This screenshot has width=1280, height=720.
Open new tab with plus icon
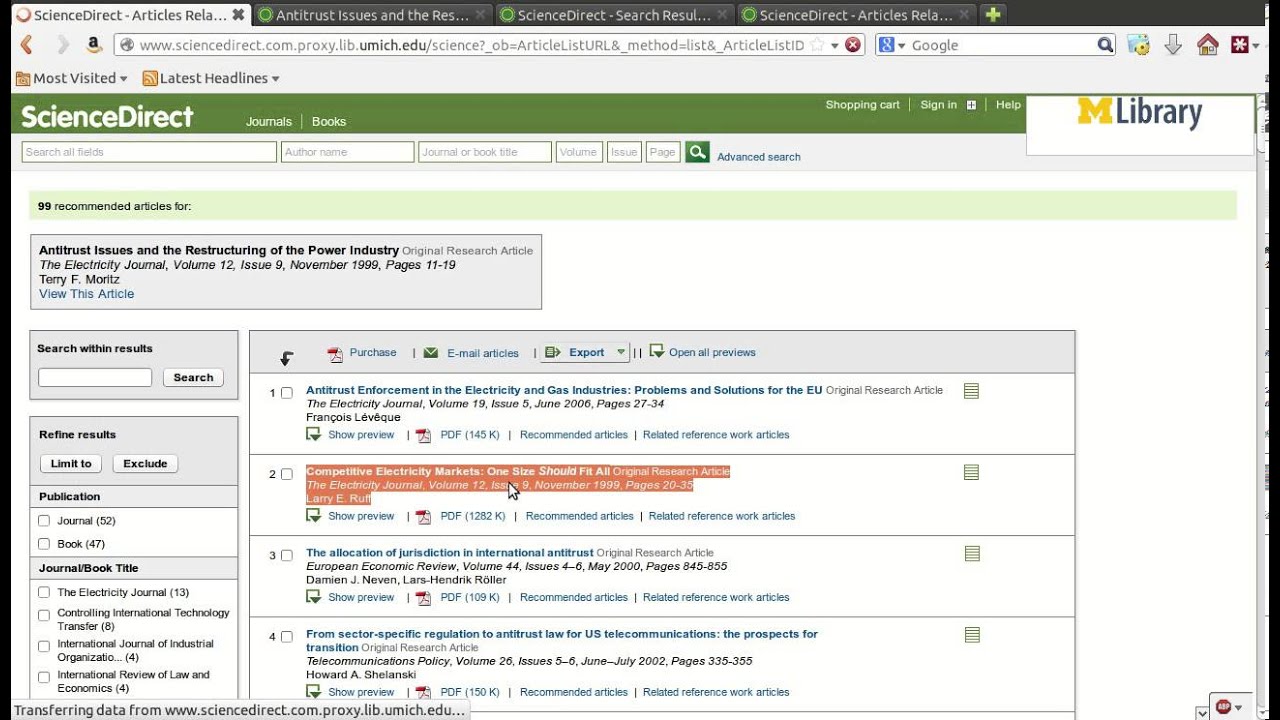(992, 15)
